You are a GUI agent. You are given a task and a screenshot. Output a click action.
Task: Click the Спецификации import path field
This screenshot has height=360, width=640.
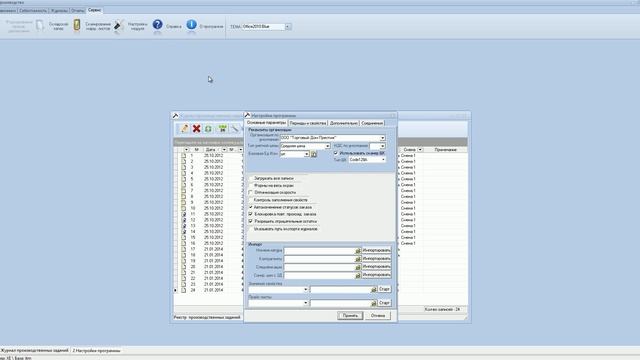(320, 267)
